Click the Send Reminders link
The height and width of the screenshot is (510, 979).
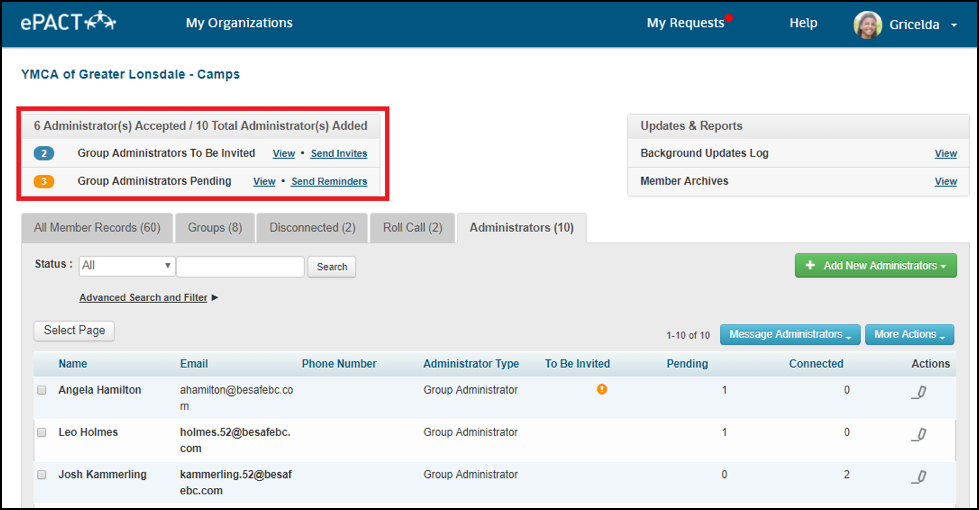tap(329, 182)
